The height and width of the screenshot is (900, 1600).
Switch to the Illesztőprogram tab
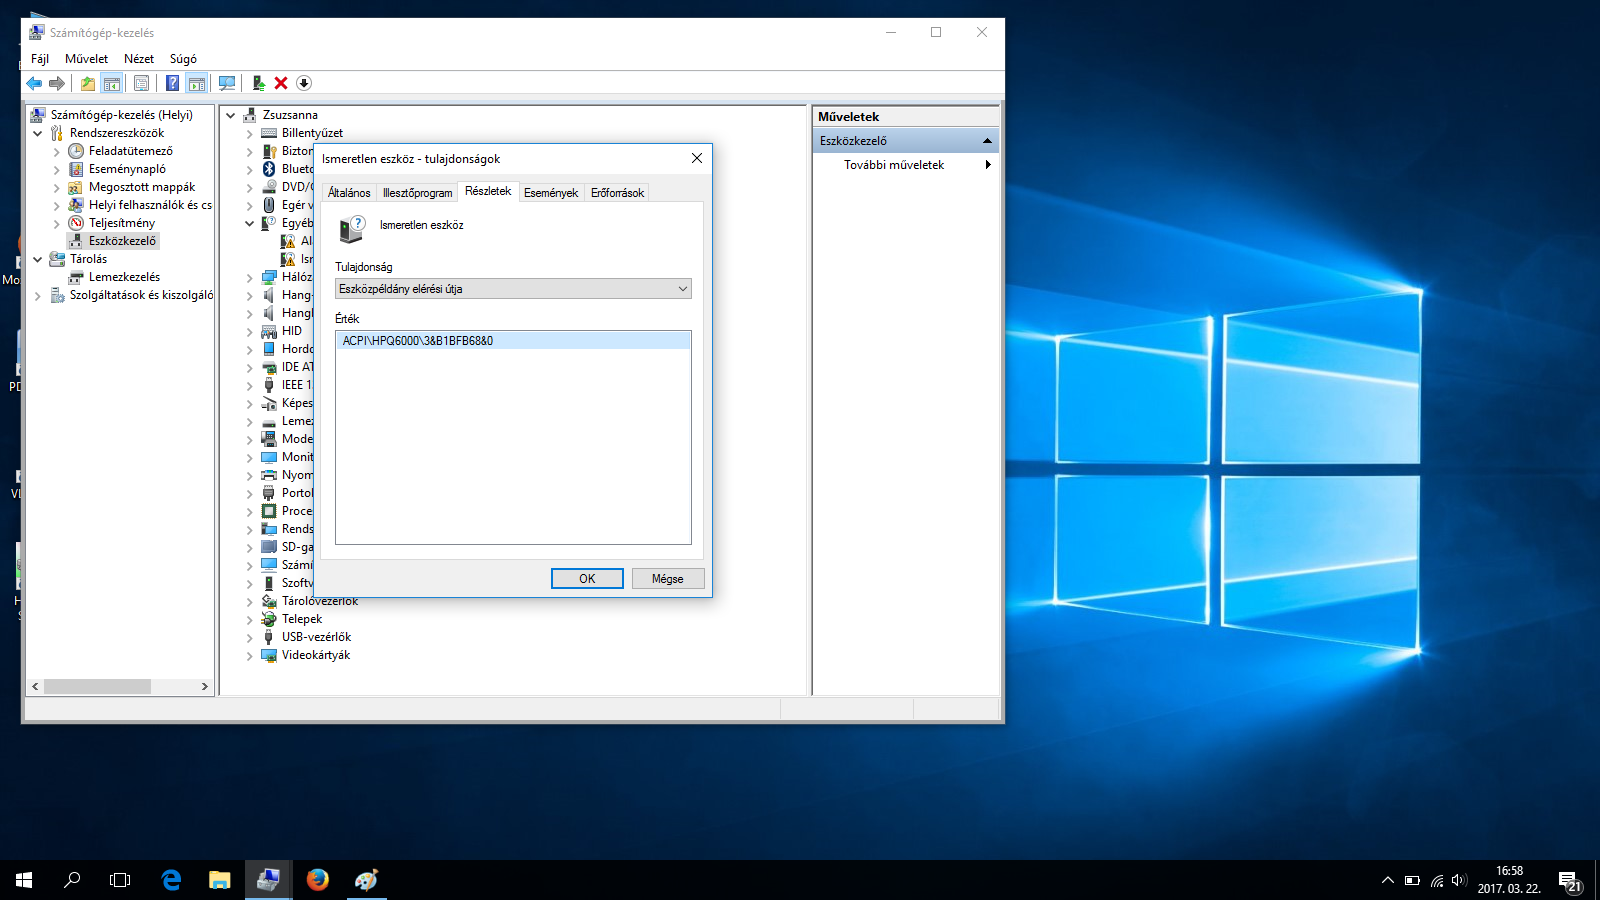click(418, 193)
